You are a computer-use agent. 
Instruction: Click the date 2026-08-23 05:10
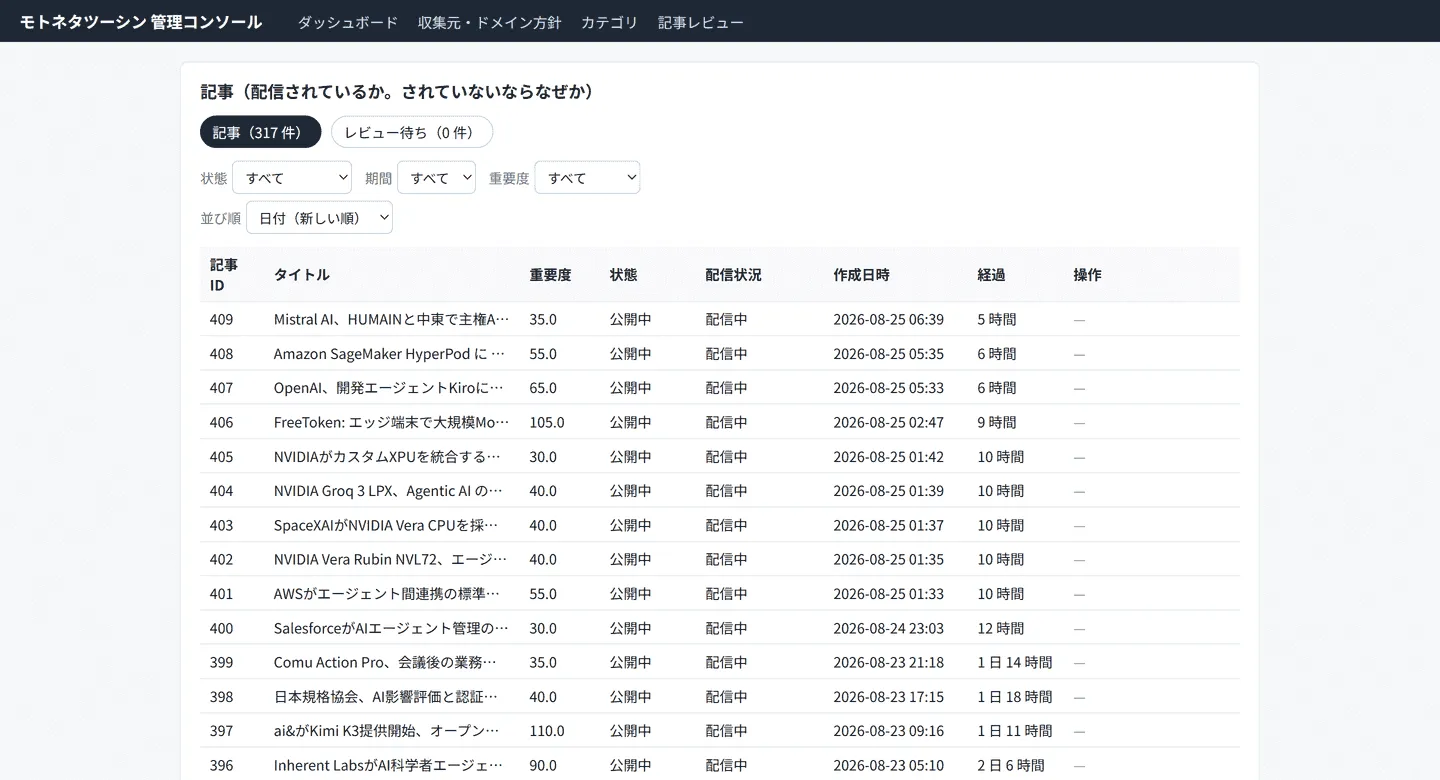point(888,766)
